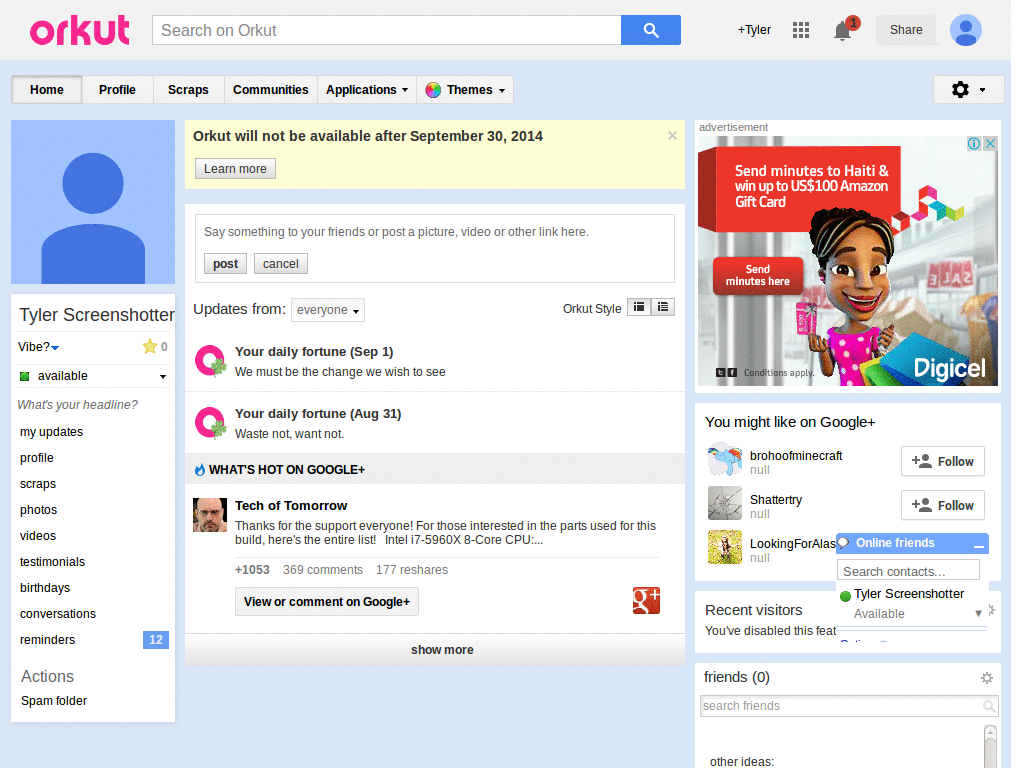The width and height of the screenshot is (1024, 768).
Task: Open the Themes dropdown menu
Action: (465, 90)
